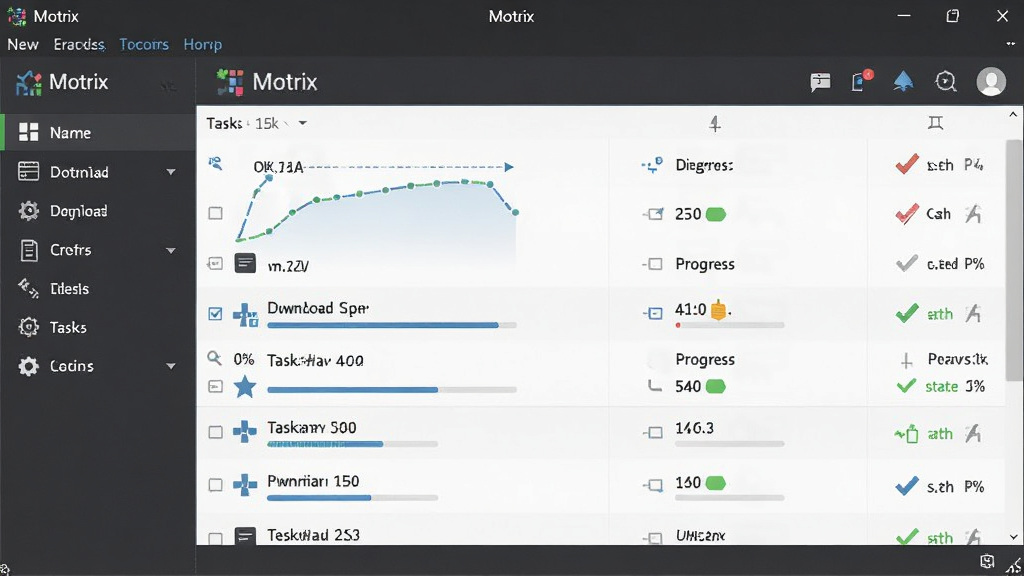
Task: Click the Motrix logo in main header
Action: (x=230, y=82)
